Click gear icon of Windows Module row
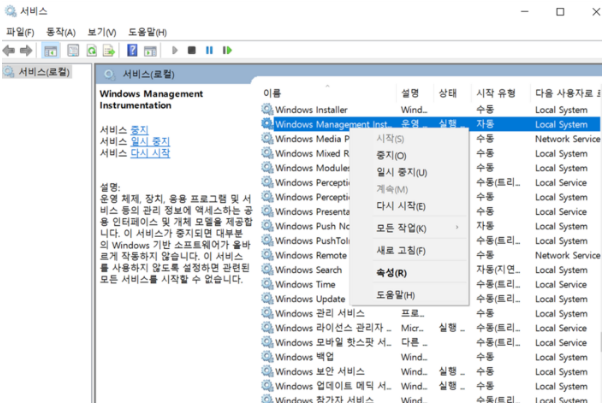Image resolution: width=606 pixels, height=407 pixels. click(267, 168)
